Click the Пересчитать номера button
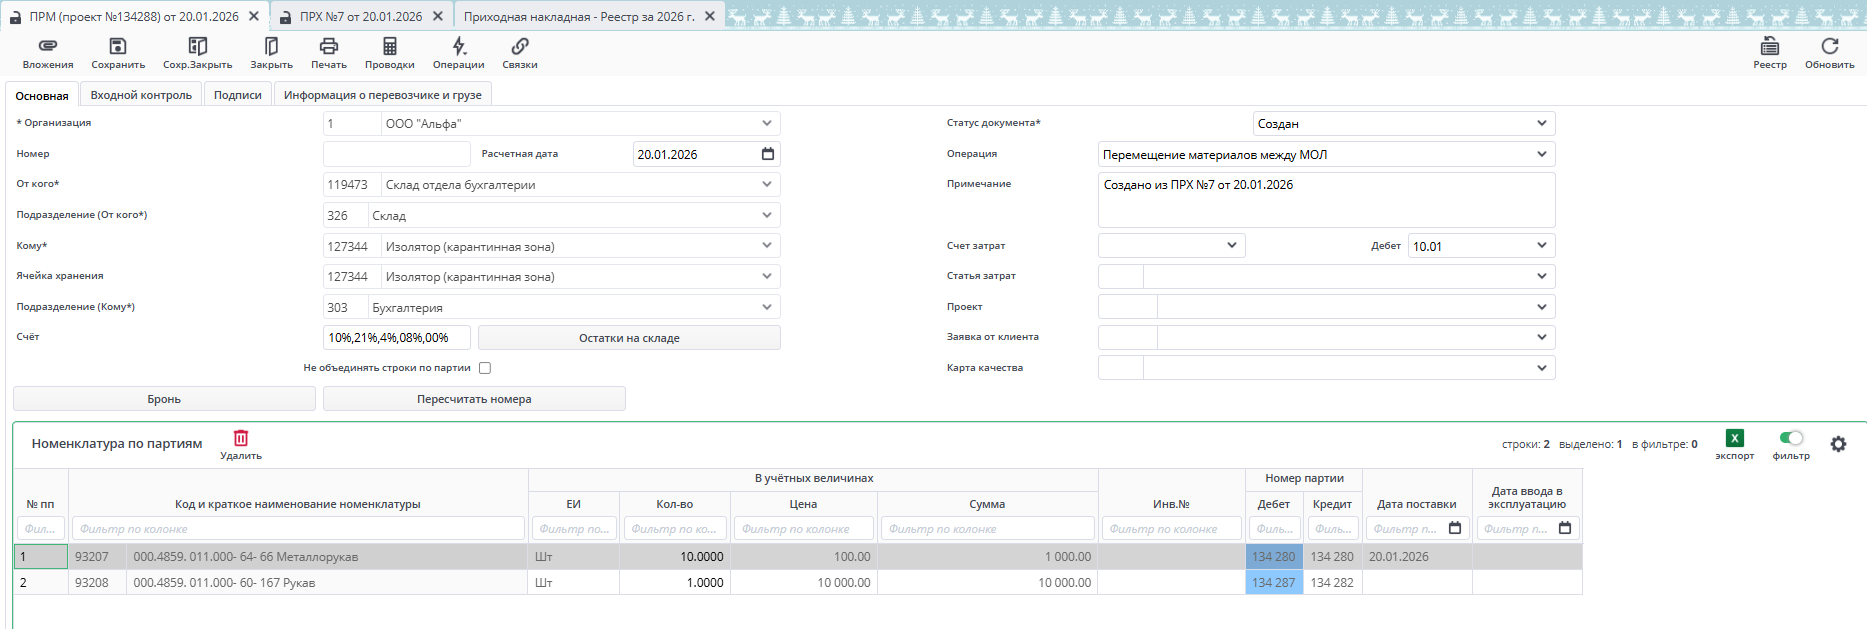The width and height of the screenshot is (1867, 629). 474,399
